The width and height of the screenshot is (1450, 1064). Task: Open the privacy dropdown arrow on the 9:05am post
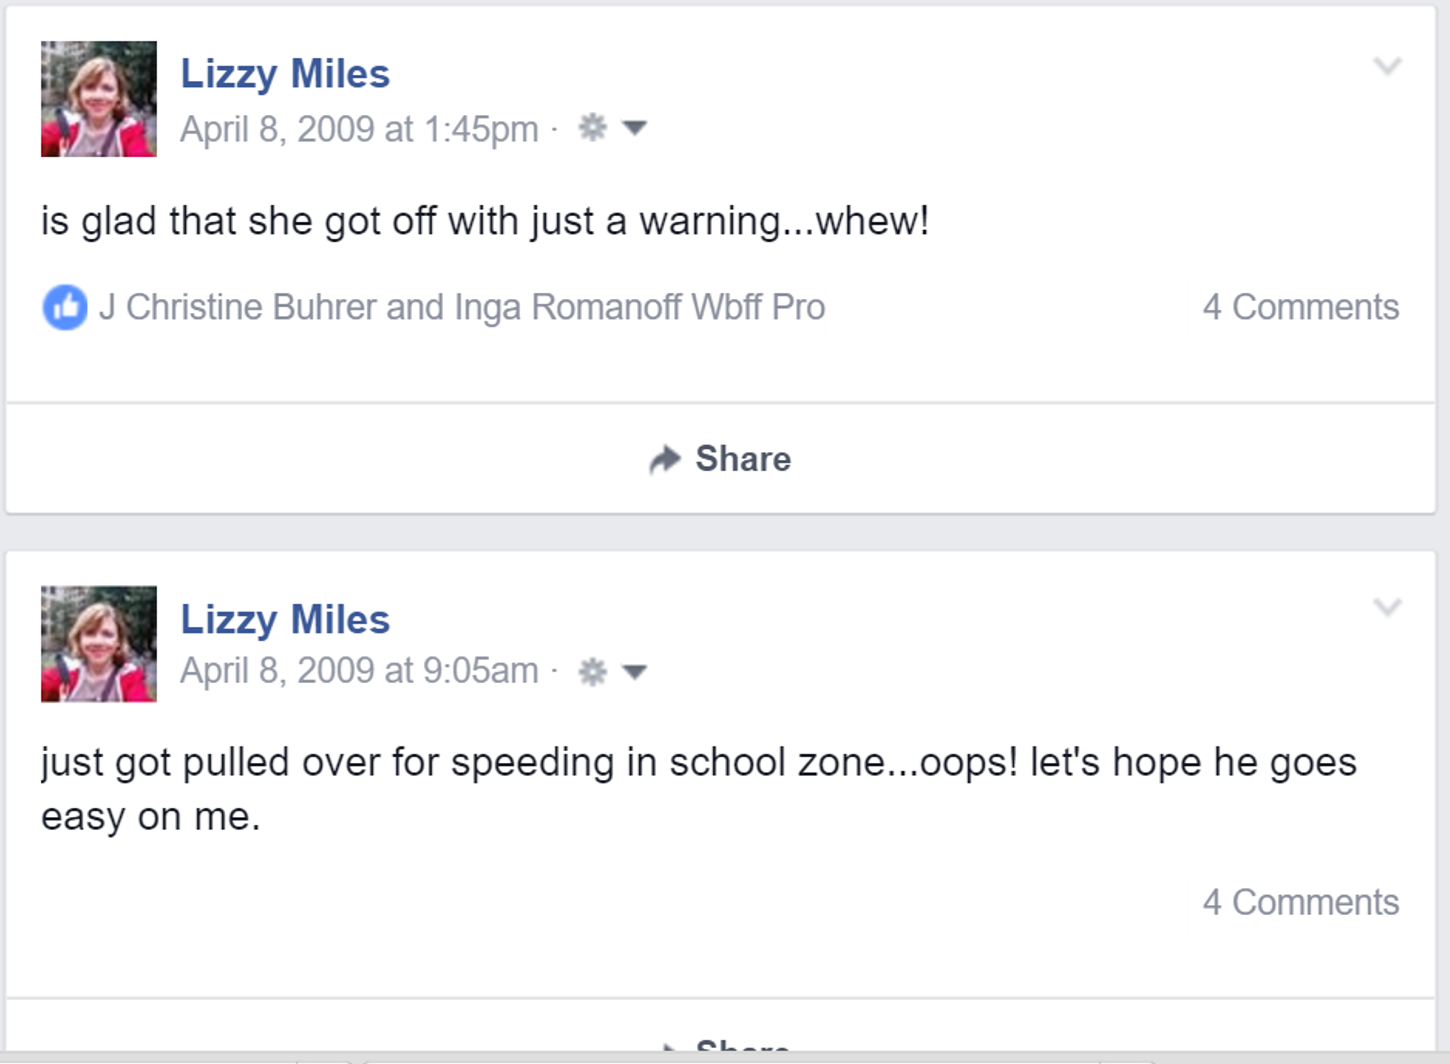634,671
